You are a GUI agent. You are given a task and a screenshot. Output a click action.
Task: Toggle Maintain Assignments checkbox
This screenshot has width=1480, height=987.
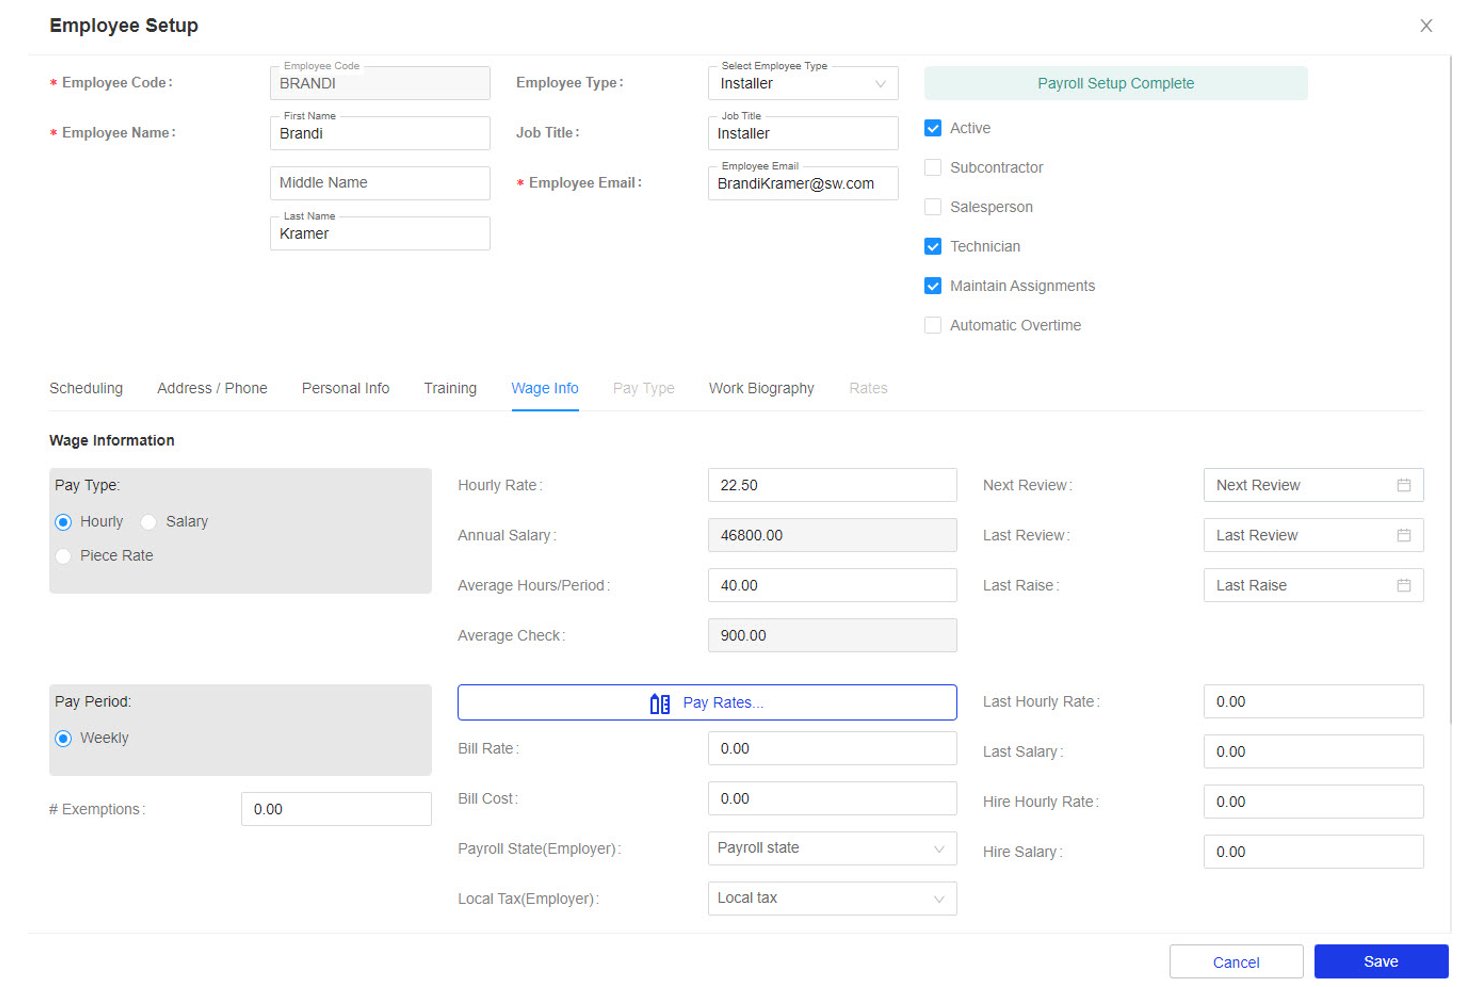[x=933, y=286]
